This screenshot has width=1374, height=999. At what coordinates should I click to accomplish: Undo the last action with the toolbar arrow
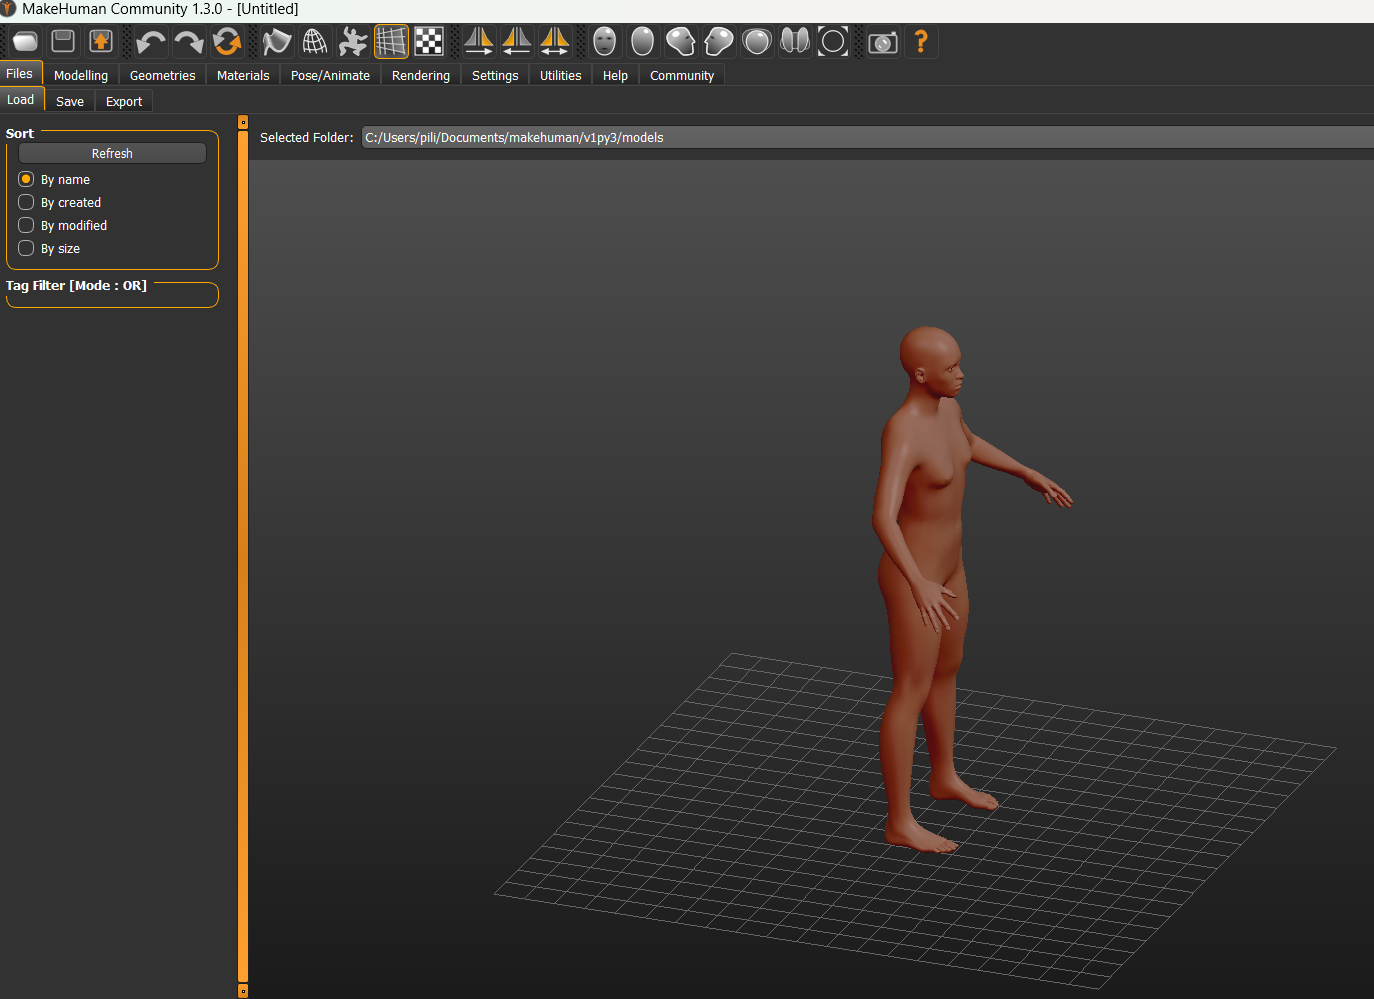pyautogui.click(x=151, y=42)
